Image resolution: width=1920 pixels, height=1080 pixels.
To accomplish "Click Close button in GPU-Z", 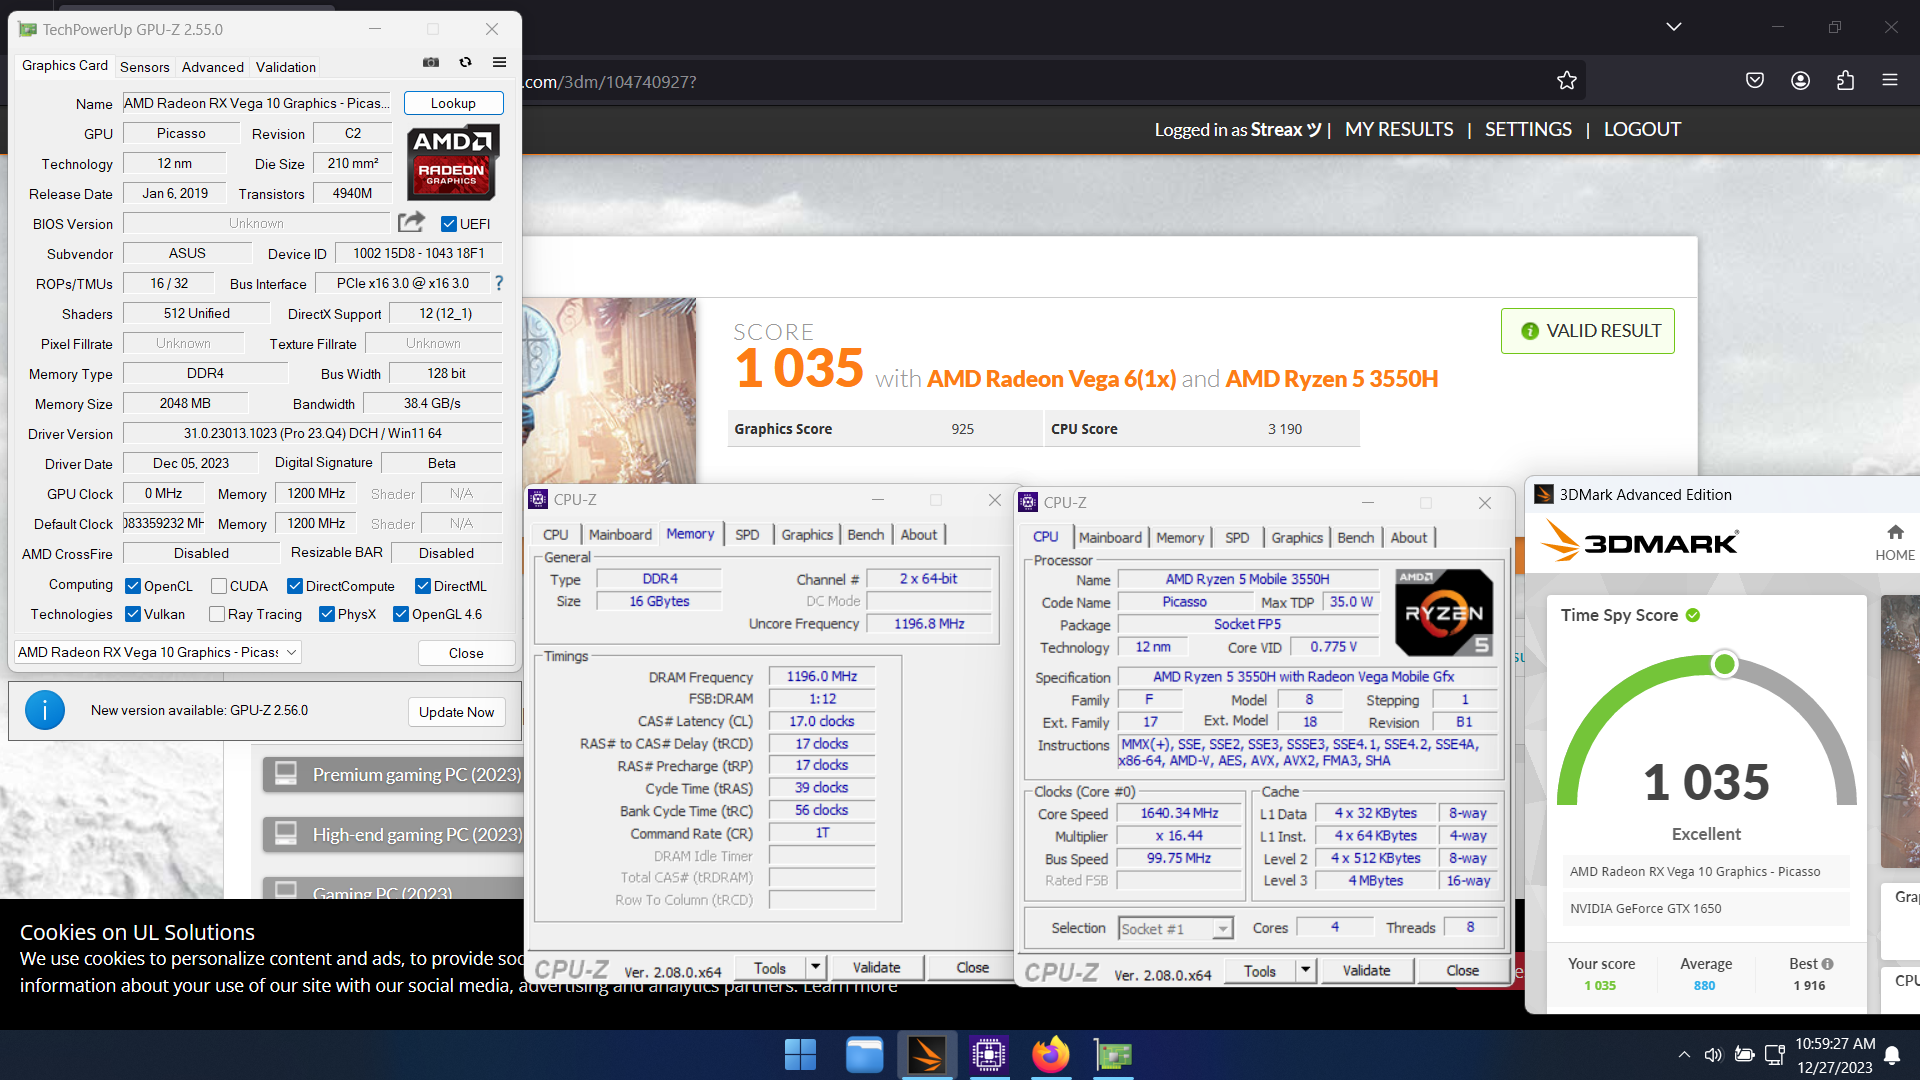I will pos(466,653).
